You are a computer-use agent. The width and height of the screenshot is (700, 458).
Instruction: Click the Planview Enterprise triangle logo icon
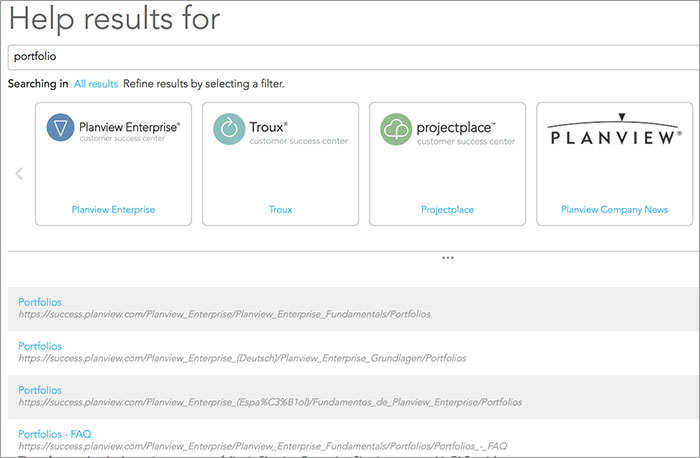[60, 128]
